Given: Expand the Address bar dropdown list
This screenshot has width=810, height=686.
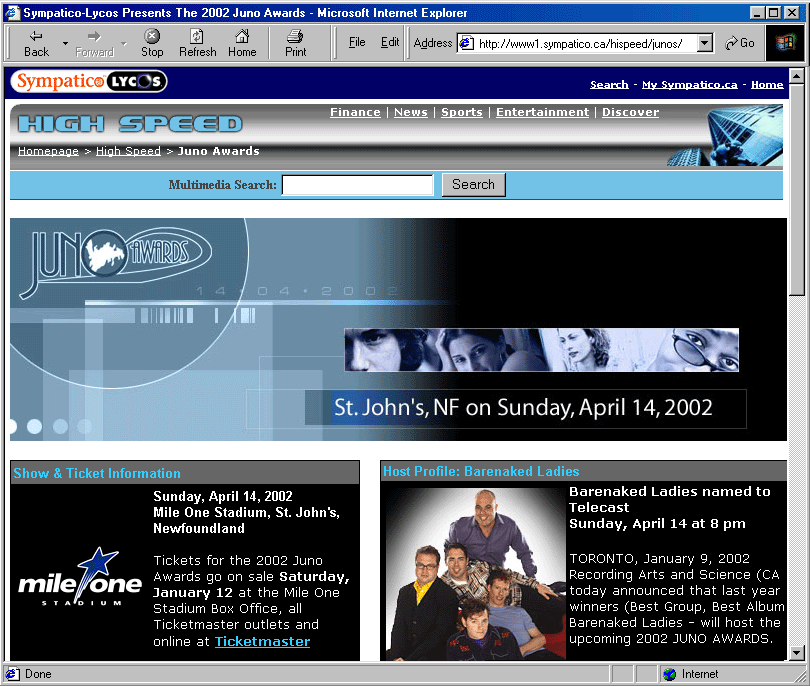Looking at the screenshot, I should (x=705, y=43).
